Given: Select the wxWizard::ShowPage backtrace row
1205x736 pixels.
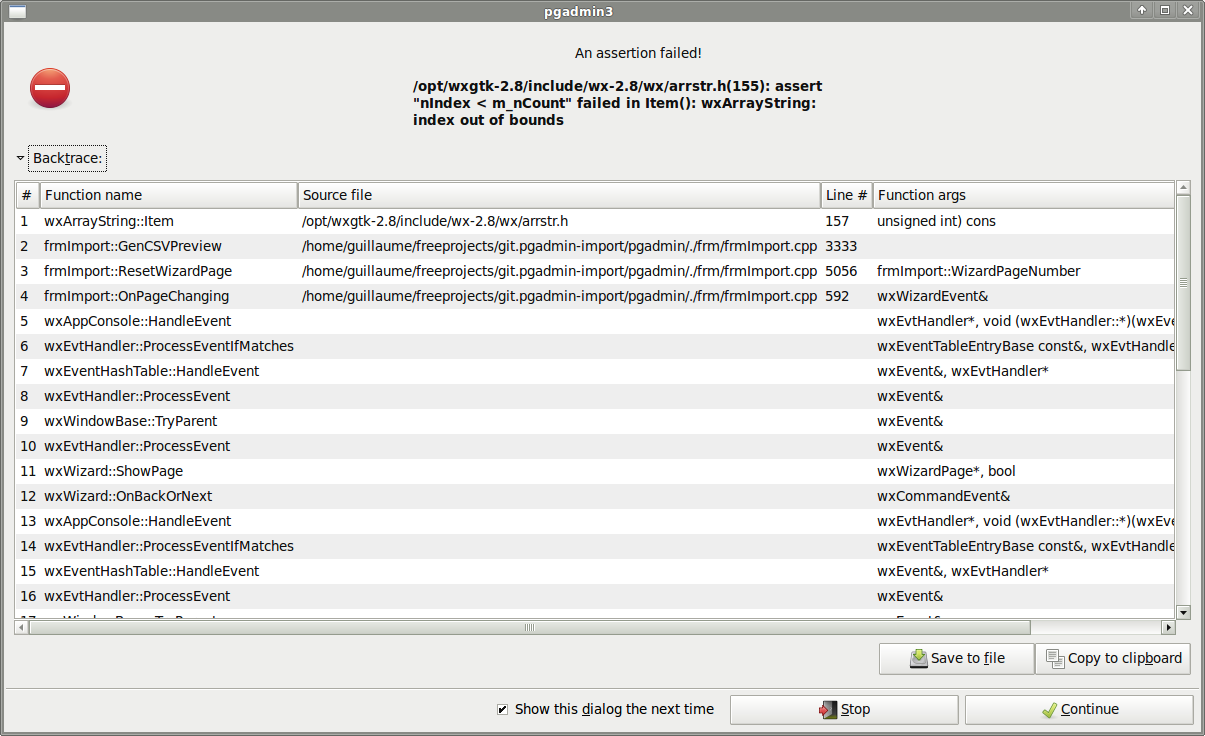Looking at the screenshot, I should click(x=113, y=471).
